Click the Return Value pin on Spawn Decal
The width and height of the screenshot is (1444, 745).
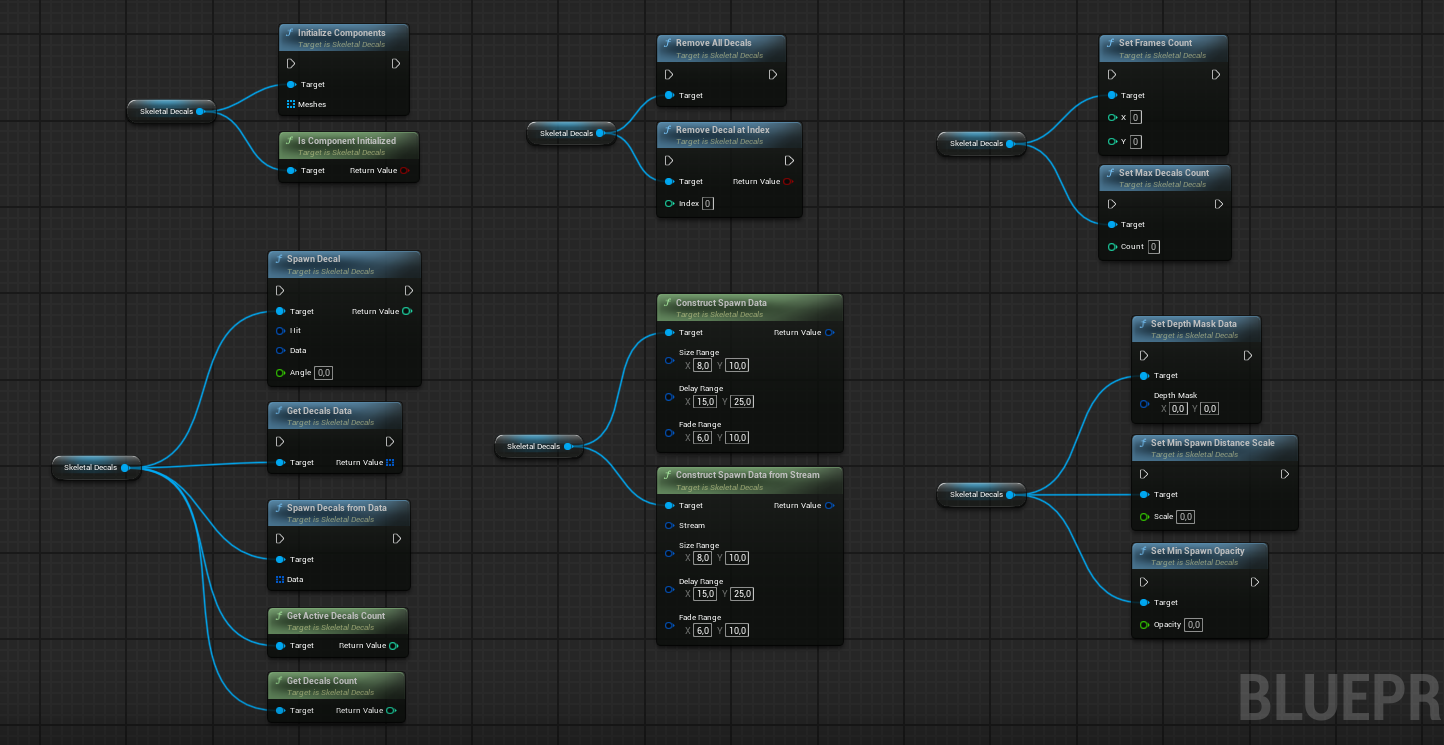coord(406,311)
